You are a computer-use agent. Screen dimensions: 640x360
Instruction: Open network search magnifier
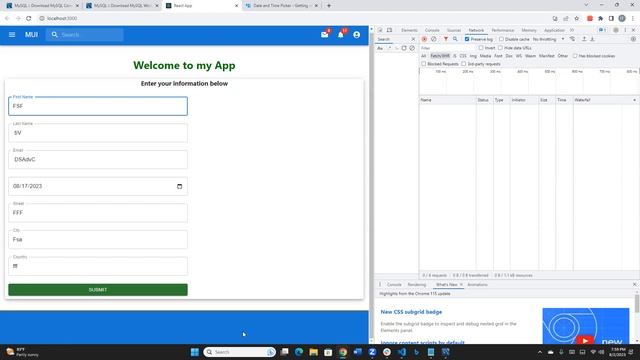455,39
